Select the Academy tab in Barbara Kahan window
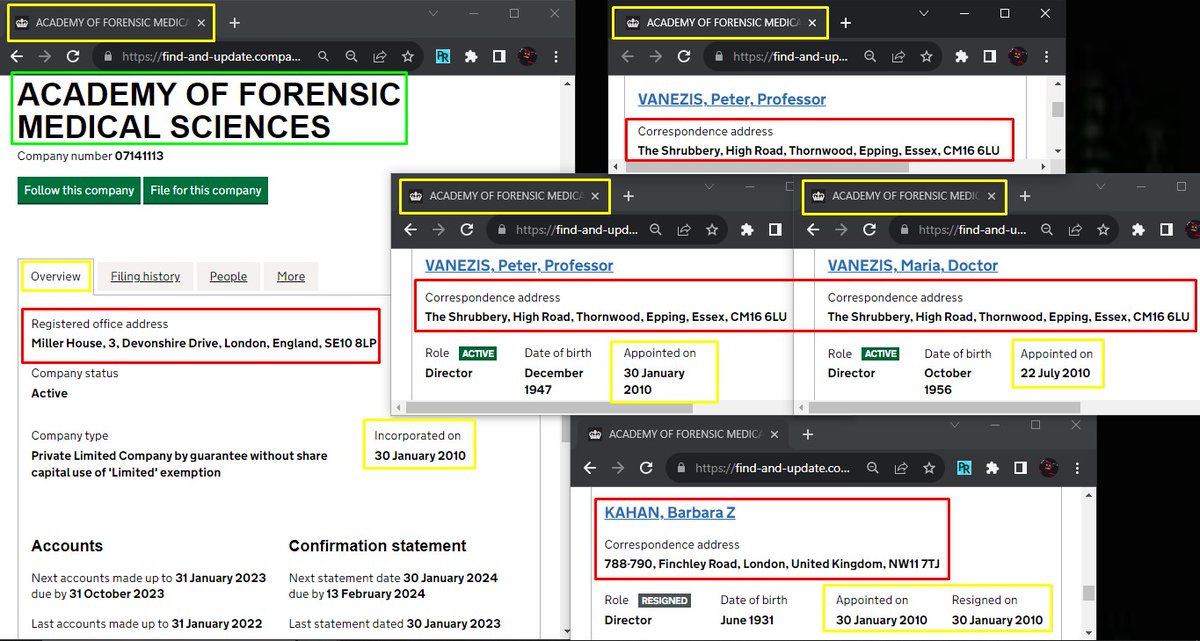This screenshot has height=641, width=1200. pos(683,434)
